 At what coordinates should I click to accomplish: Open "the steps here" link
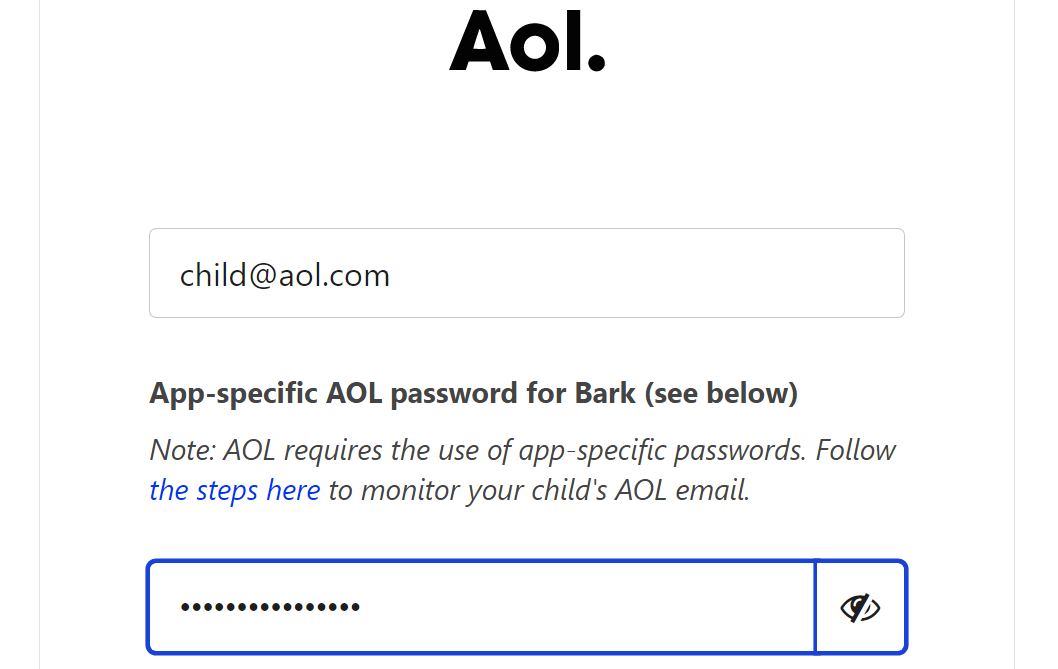(x=235, y=490)
